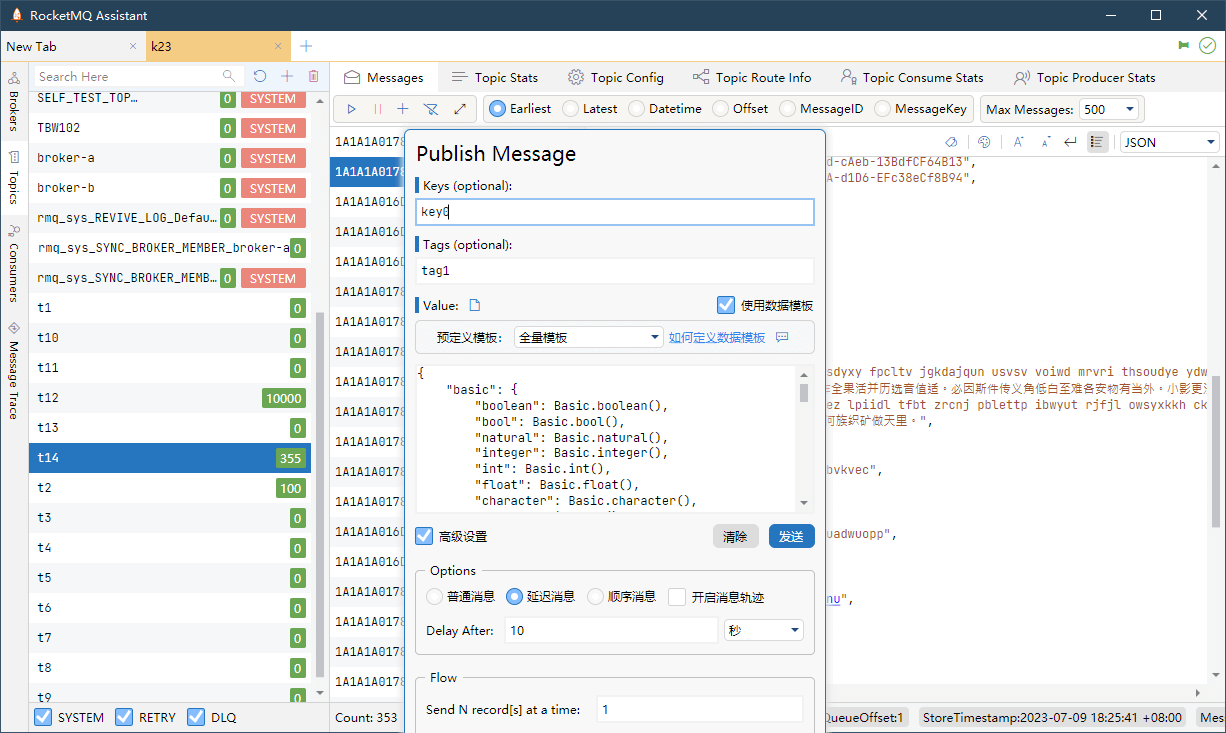
Task: Toggle the word wrap icon in the viewer toolbar
Action: pos(1070,142)
